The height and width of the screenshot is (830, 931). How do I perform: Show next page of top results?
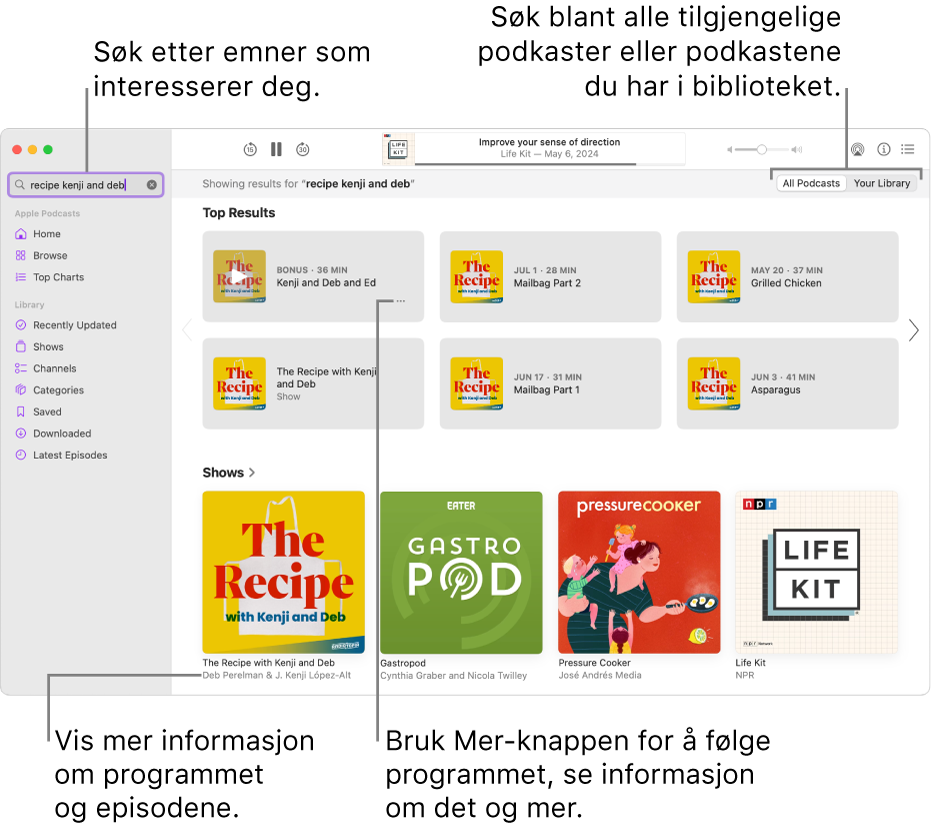pos(913,330)
